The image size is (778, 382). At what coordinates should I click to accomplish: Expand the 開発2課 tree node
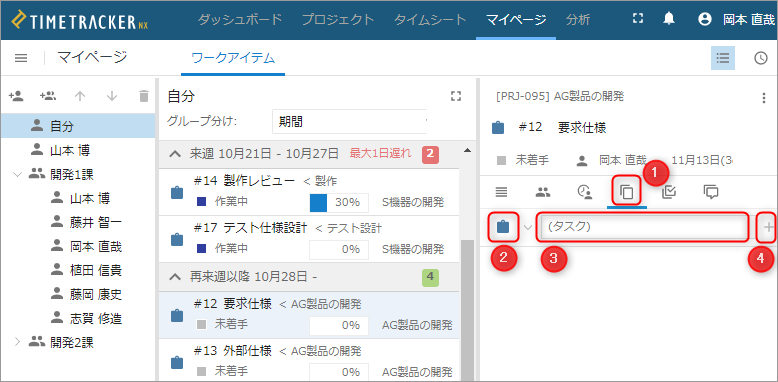click(18, 342)
